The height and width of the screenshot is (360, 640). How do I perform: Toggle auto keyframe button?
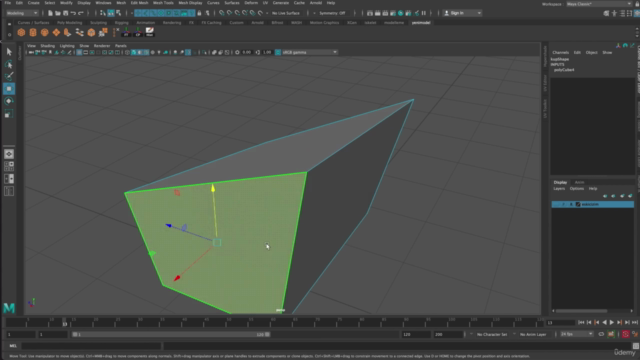pos(625,334)
